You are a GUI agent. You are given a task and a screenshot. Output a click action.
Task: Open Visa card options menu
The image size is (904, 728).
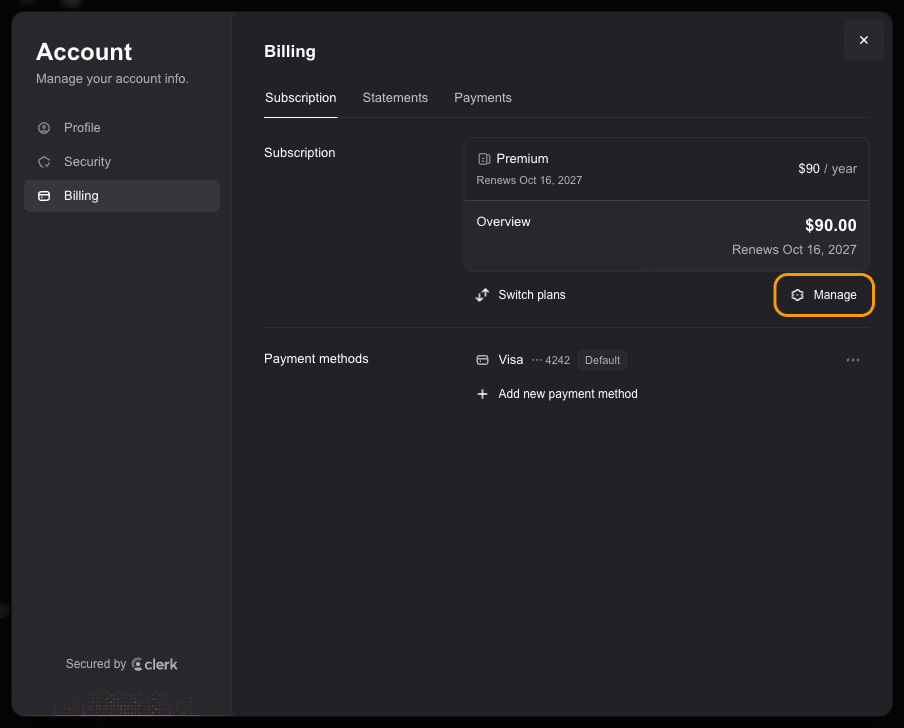tap(853, 360)
